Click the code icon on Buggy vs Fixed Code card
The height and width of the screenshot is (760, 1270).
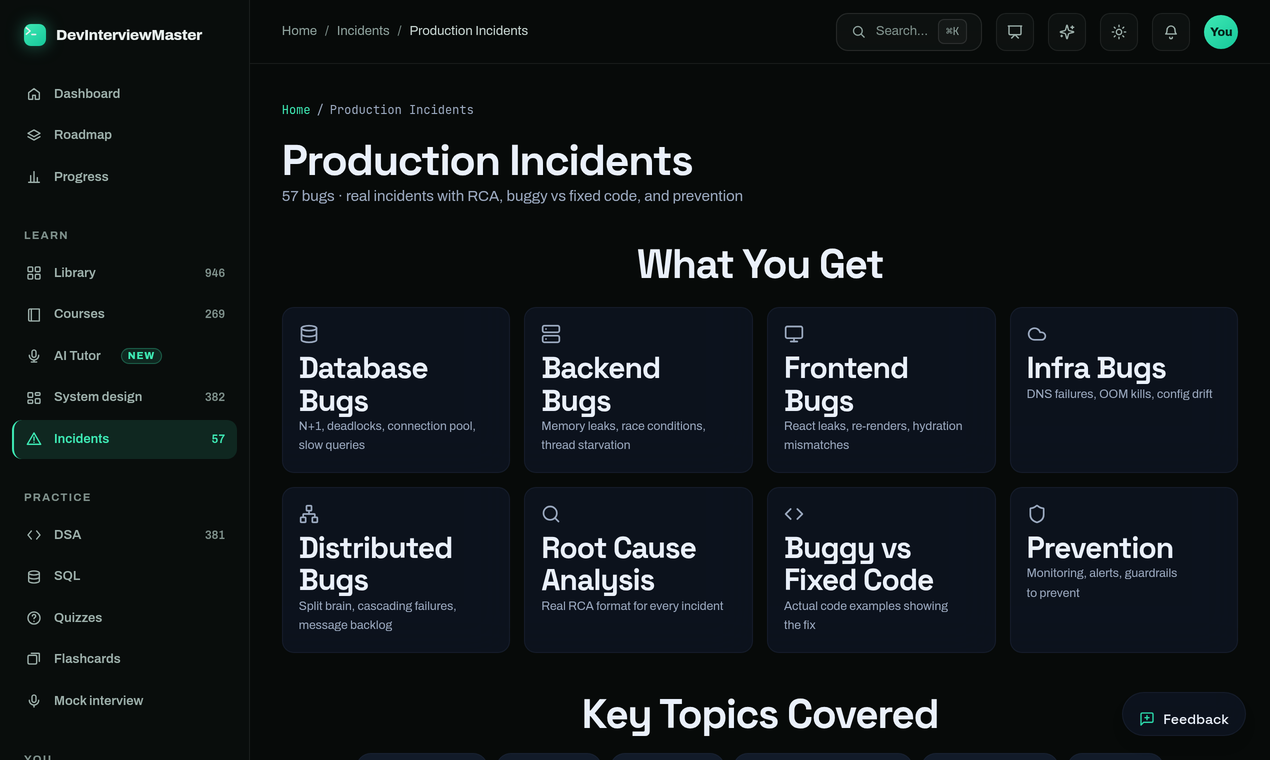click(794, 514)
